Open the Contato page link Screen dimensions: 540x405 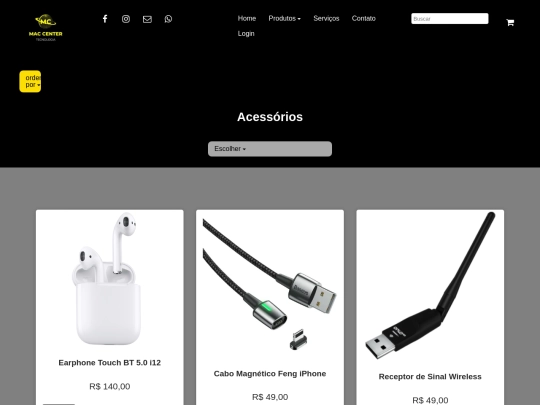tap(363, 18)
